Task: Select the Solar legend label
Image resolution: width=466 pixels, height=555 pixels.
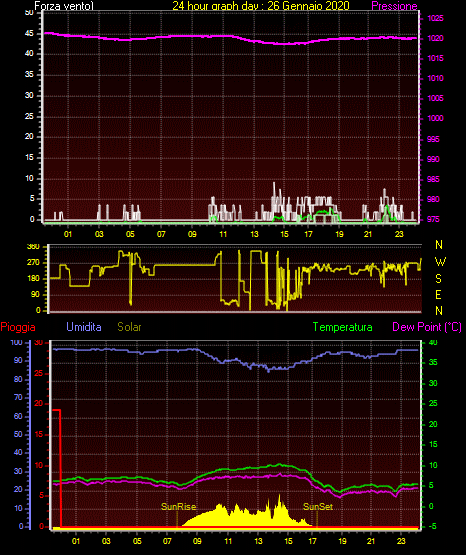Action: (x=130, y=327)
